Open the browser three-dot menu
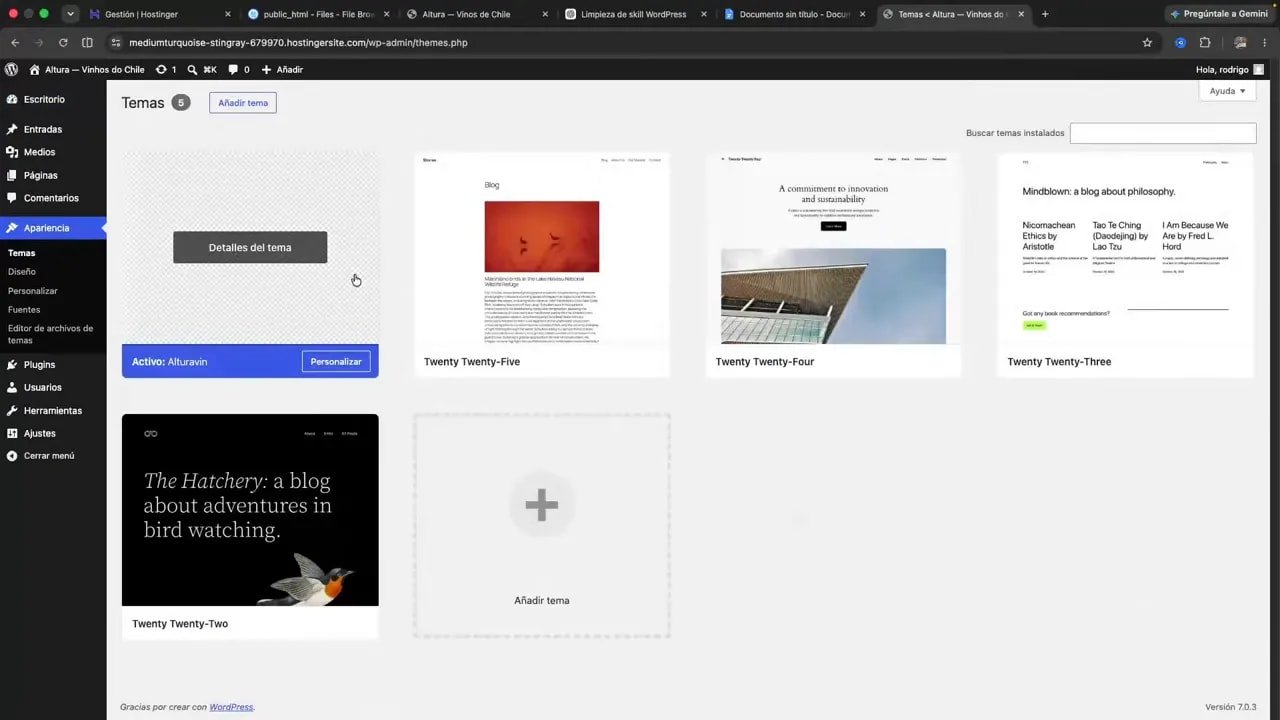 click(1266, 43)
